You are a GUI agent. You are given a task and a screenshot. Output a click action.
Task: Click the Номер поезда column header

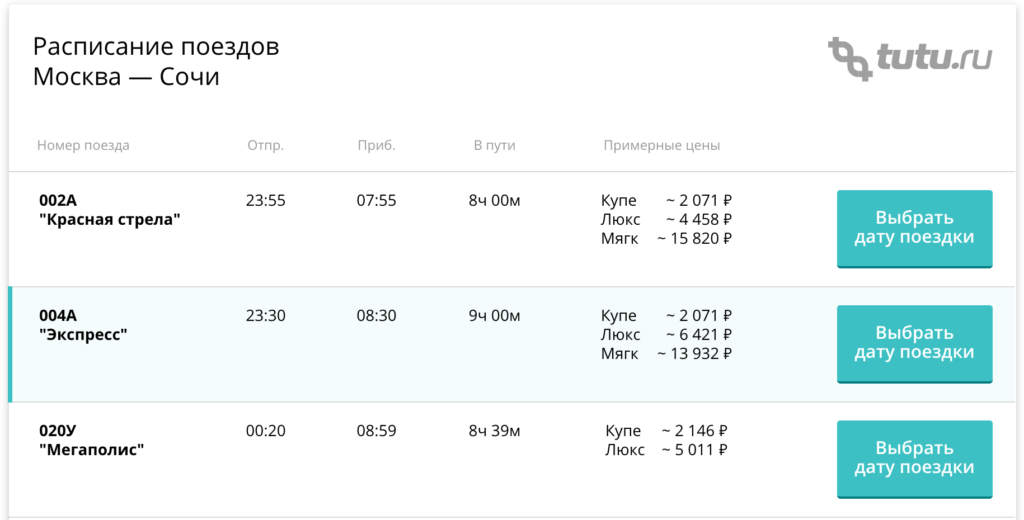click(x=83, y=145)
